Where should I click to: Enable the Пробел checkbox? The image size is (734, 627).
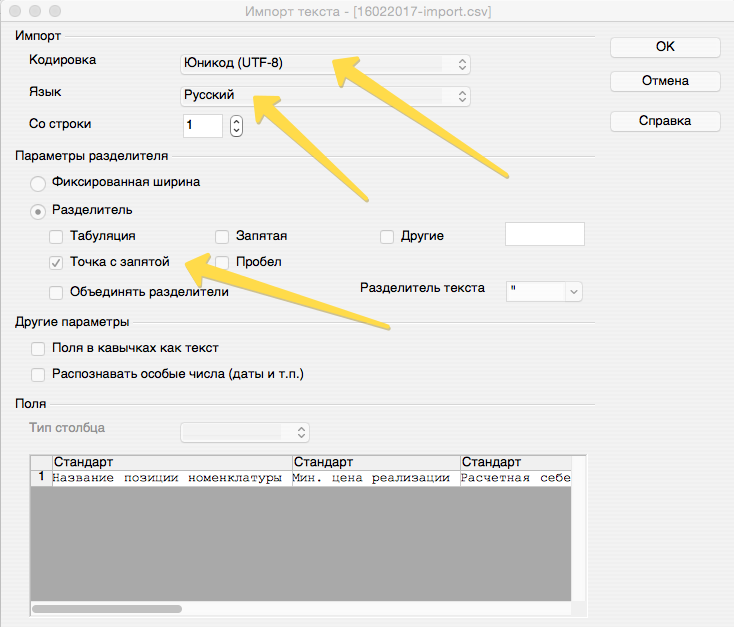coord(222,263)
